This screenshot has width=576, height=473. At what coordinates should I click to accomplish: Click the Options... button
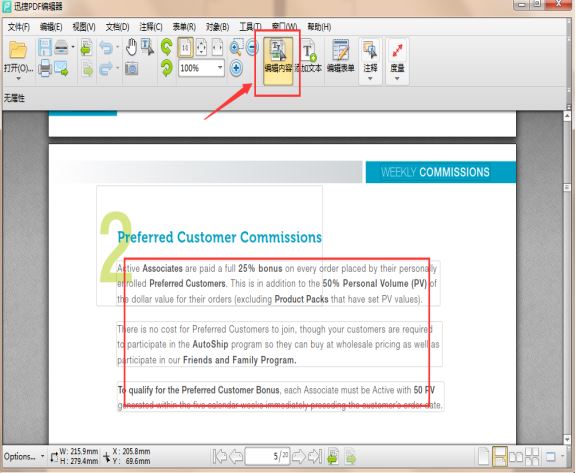point(20,456)
